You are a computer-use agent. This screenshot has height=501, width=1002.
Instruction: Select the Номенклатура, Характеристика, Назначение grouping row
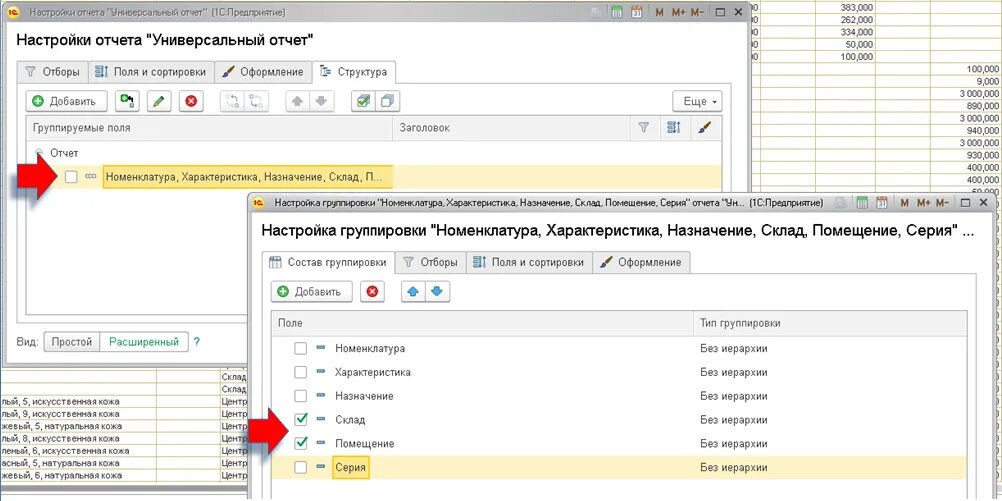(247, 177)
